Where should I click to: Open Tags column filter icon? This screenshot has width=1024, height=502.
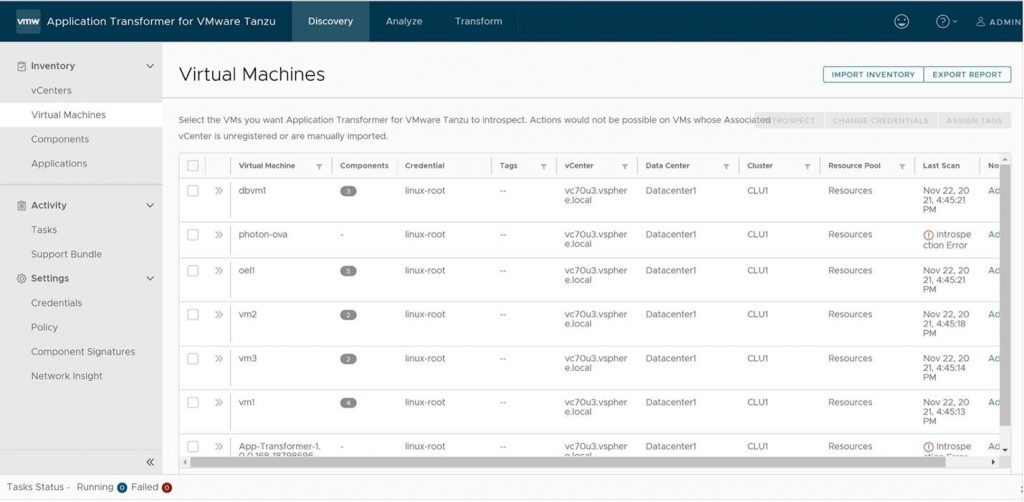(543, 166)
